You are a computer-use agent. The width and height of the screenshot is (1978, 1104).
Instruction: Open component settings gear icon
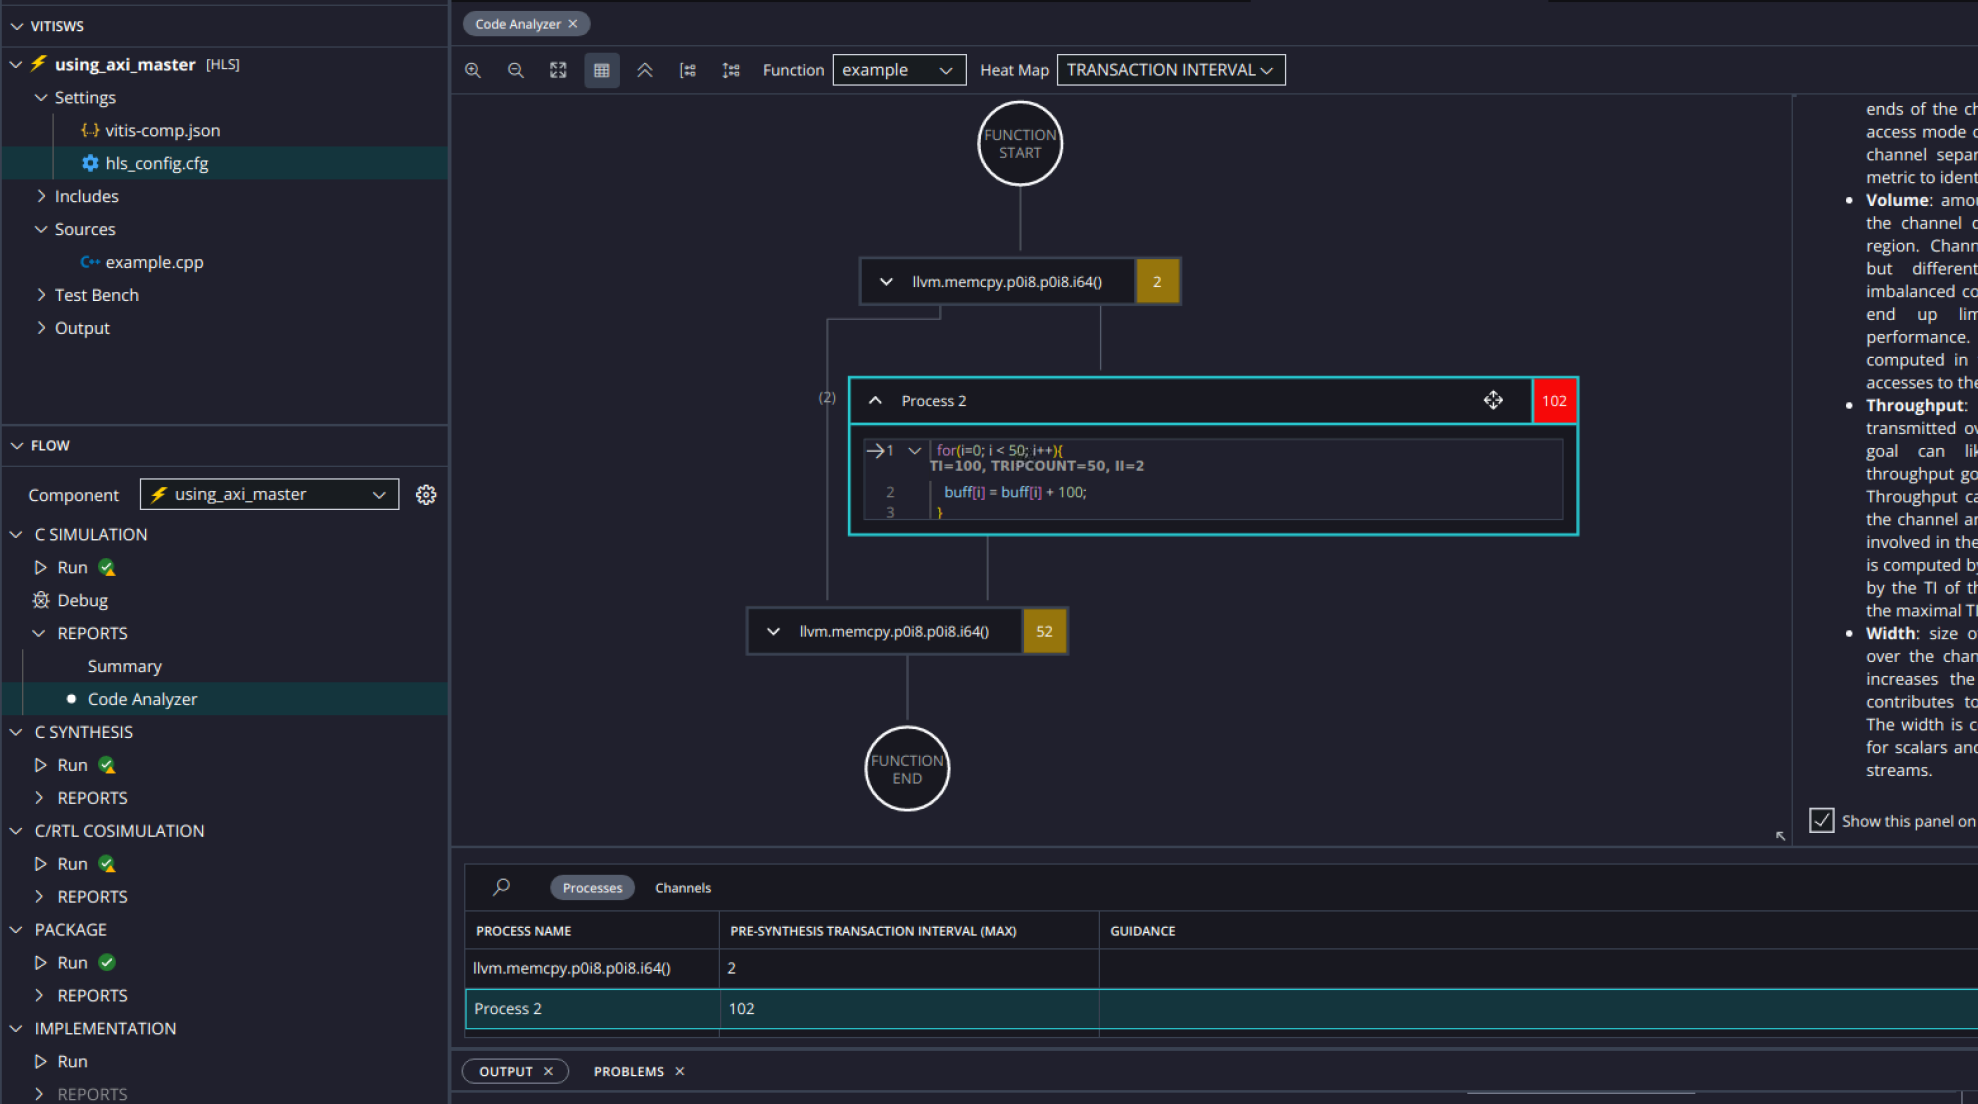pos(426,495)
